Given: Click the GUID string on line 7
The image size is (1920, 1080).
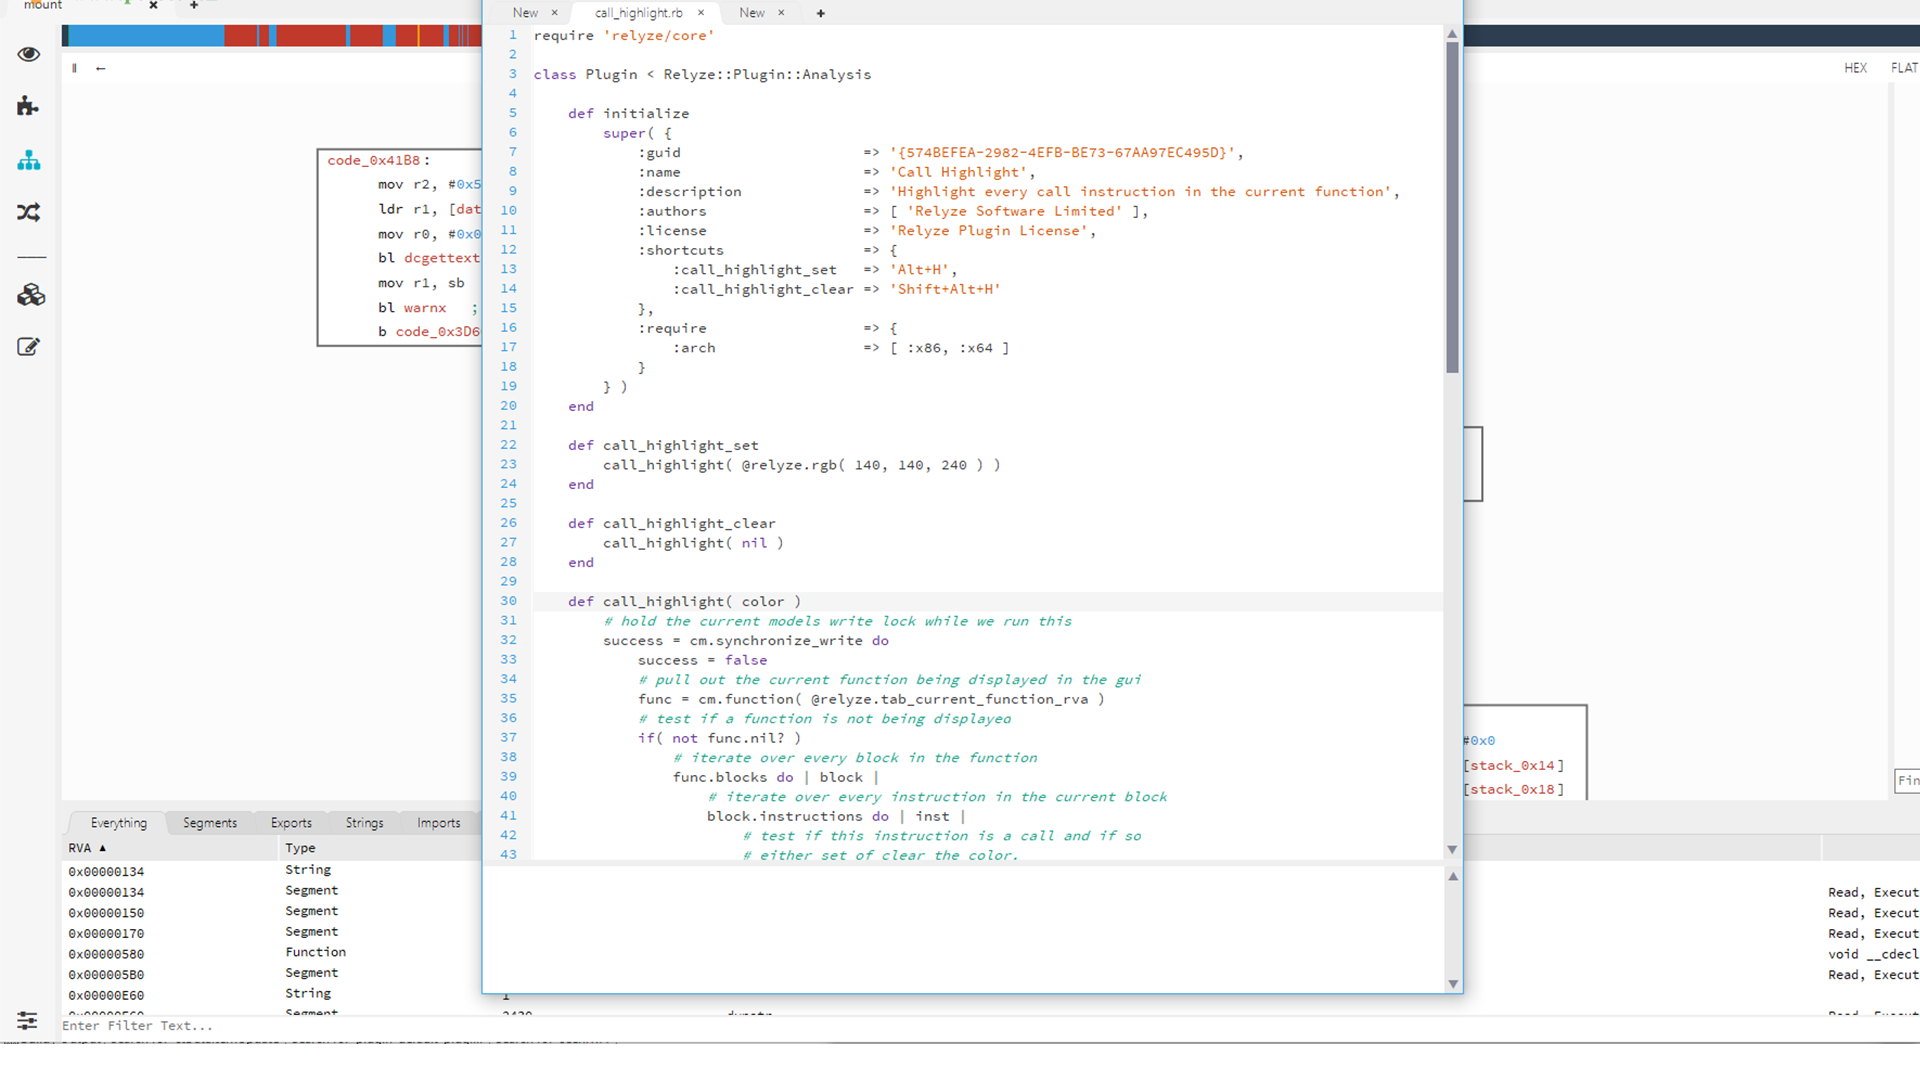Looking at the screenshot, I should [1062, 153].
